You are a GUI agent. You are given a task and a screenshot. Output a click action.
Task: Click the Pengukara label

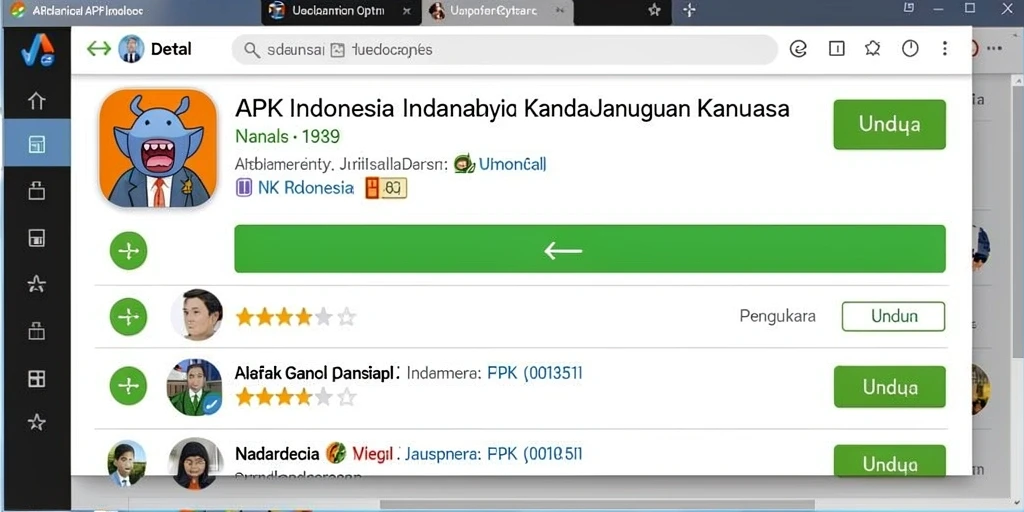[x=777, y=316]
